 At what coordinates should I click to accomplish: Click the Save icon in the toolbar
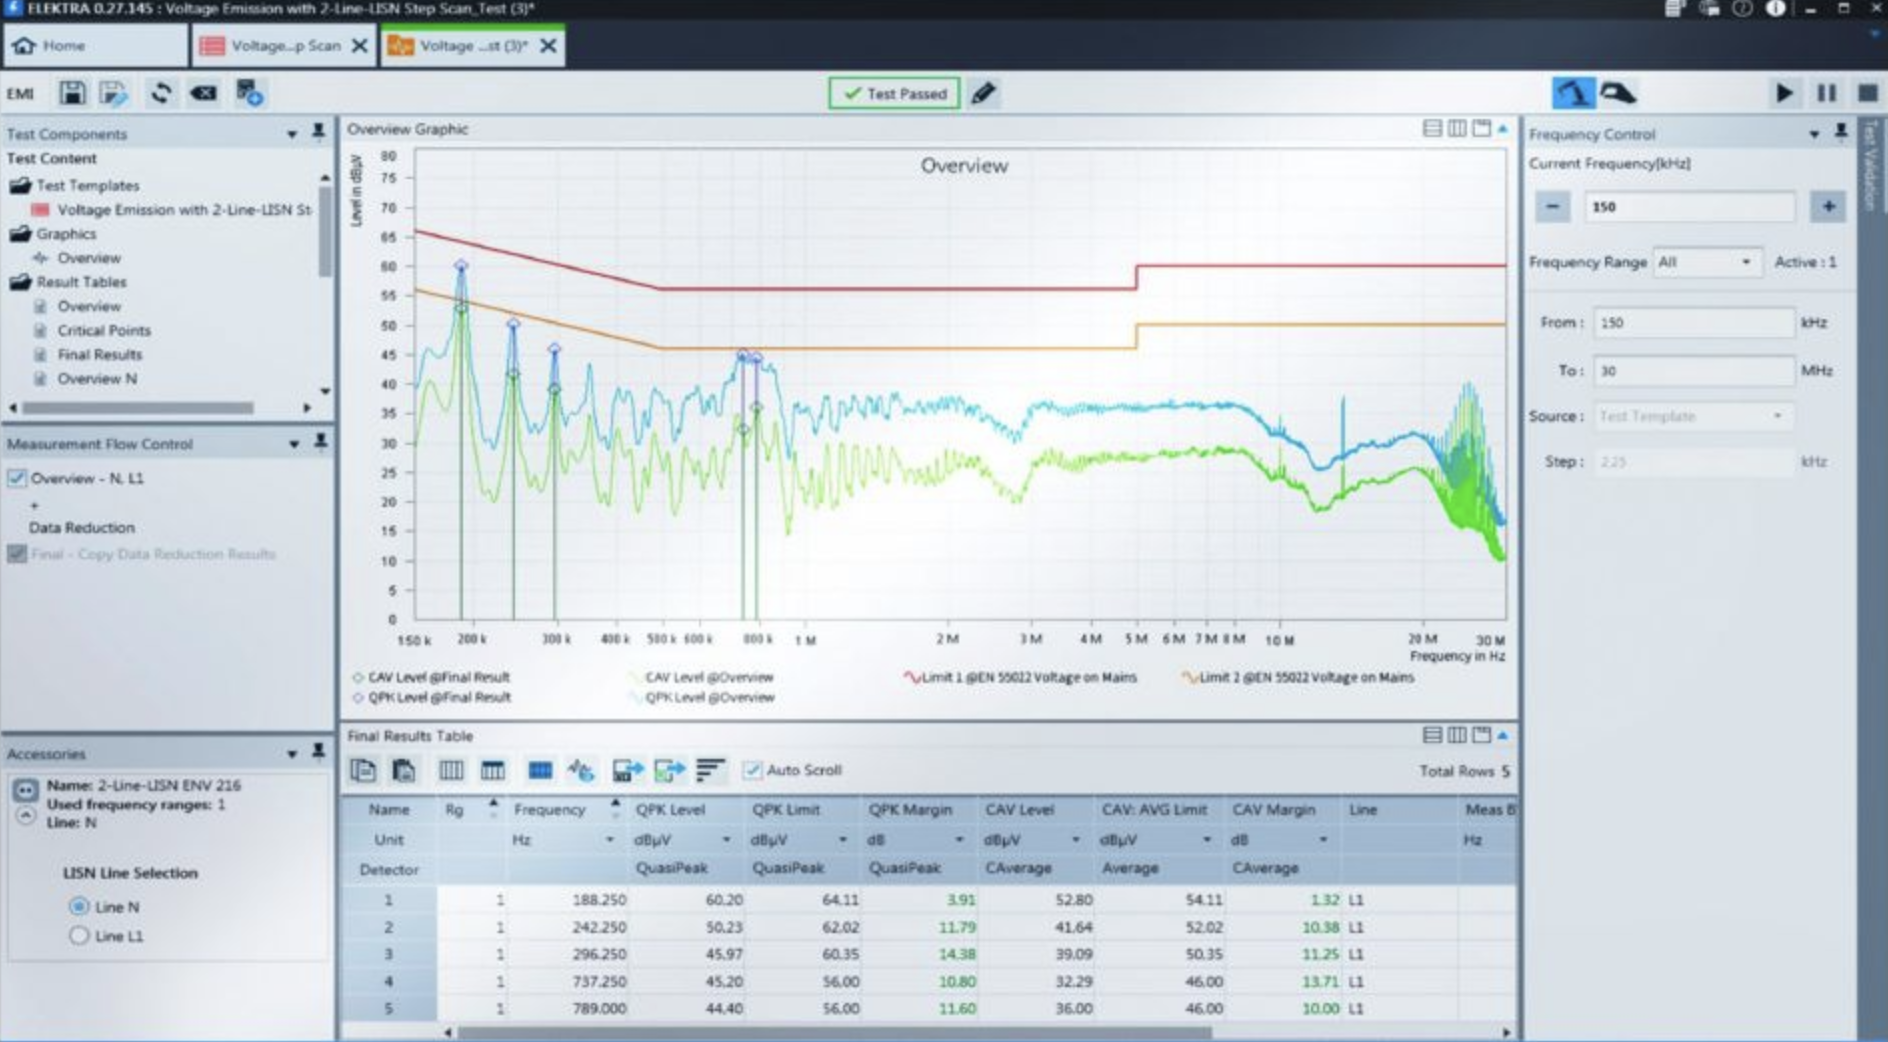coord(72,94)
